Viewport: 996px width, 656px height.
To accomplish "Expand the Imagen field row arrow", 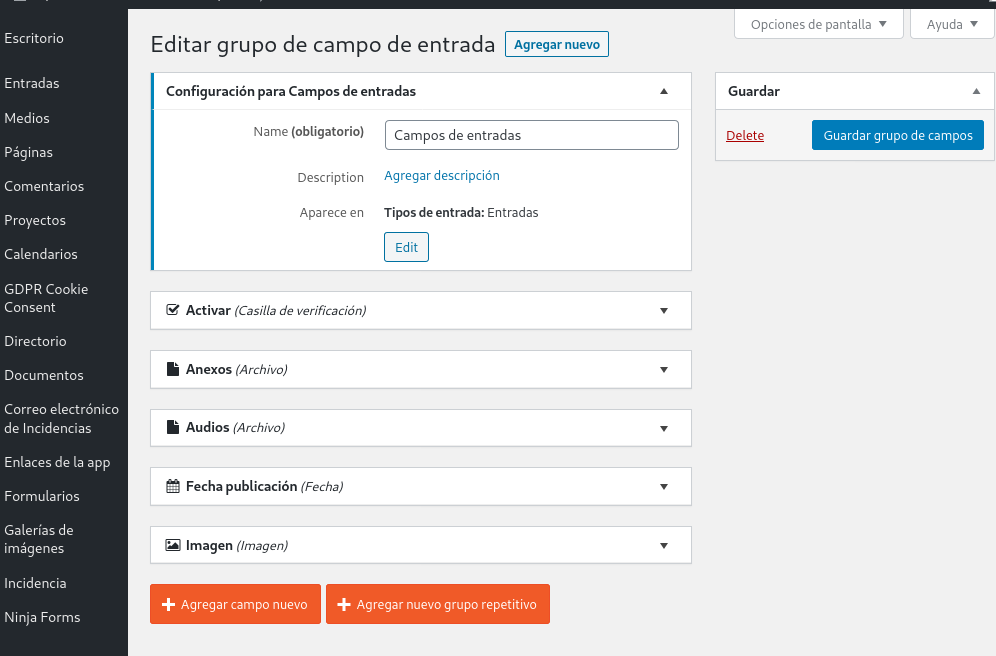I will pos(664,545).
